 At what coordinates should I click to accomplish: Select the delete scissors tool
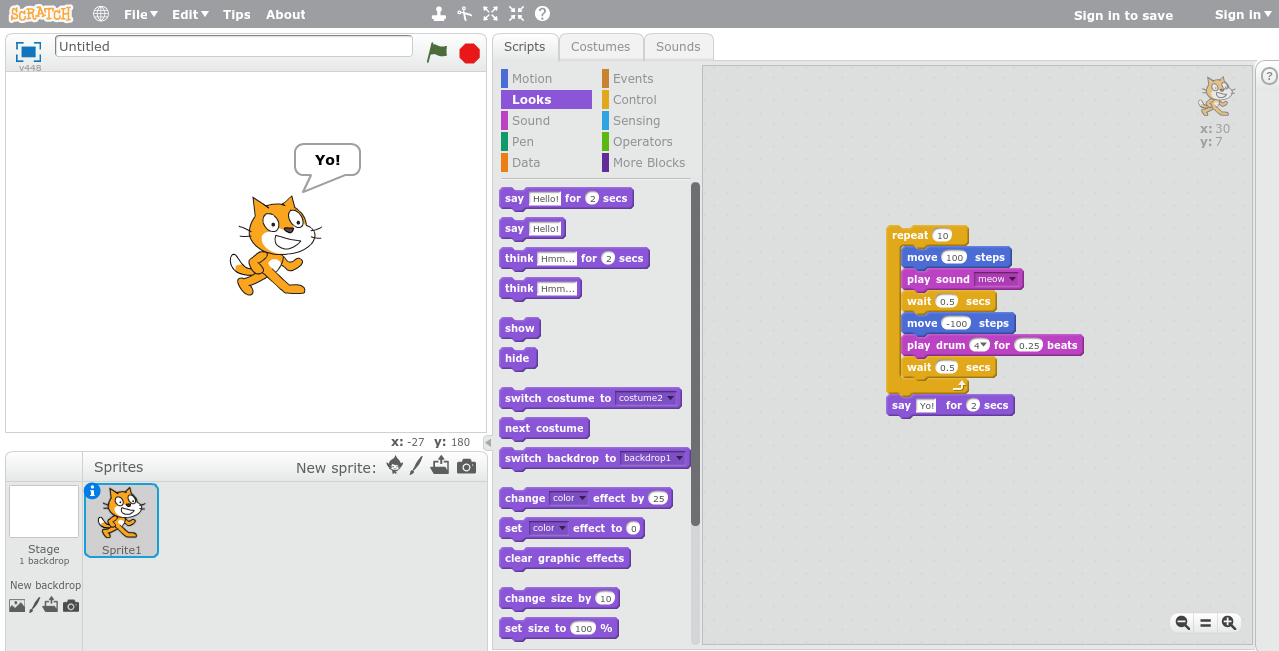464,14
